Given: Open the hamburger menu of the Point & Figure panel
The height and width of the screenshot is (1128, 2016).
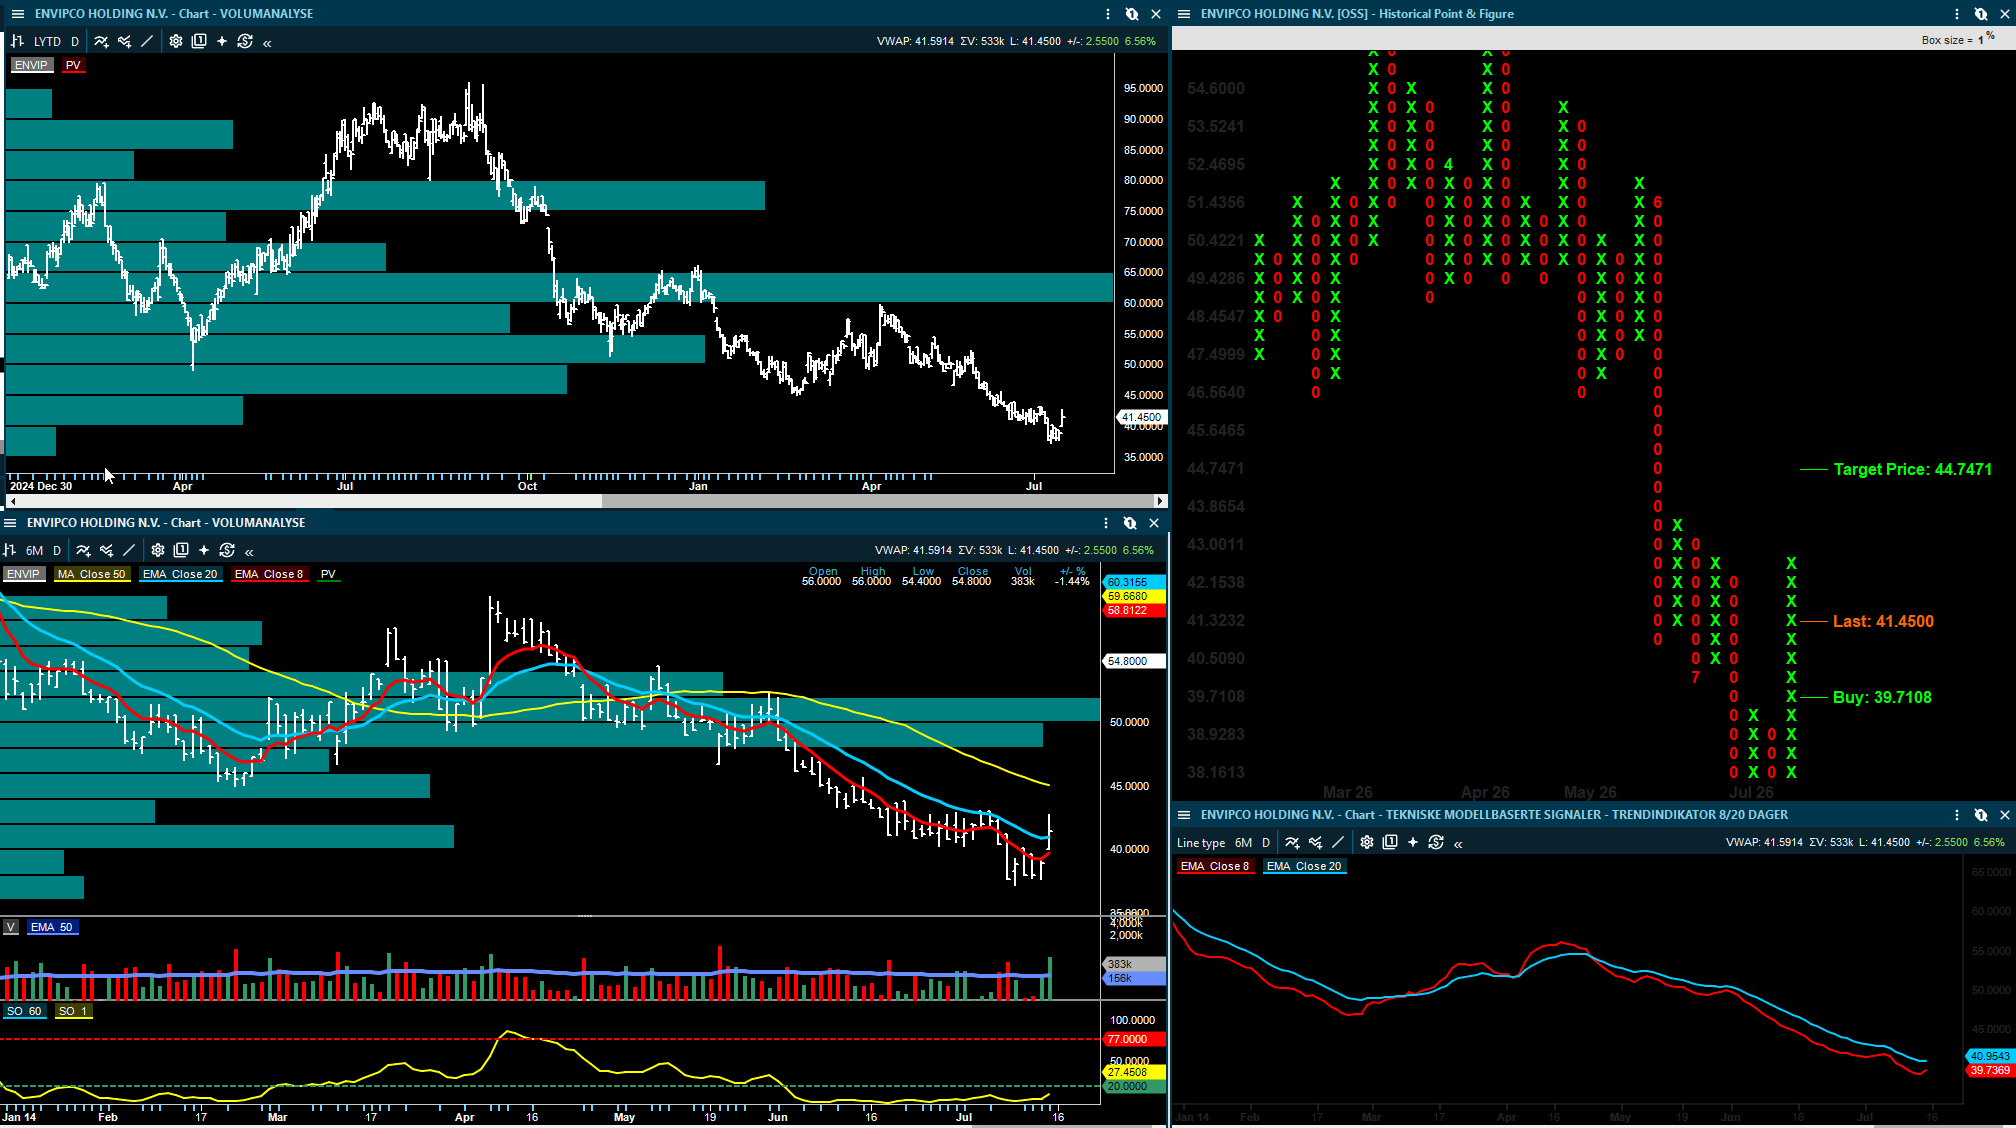Looking at the screenshot, I should (x=1184, y=14).
